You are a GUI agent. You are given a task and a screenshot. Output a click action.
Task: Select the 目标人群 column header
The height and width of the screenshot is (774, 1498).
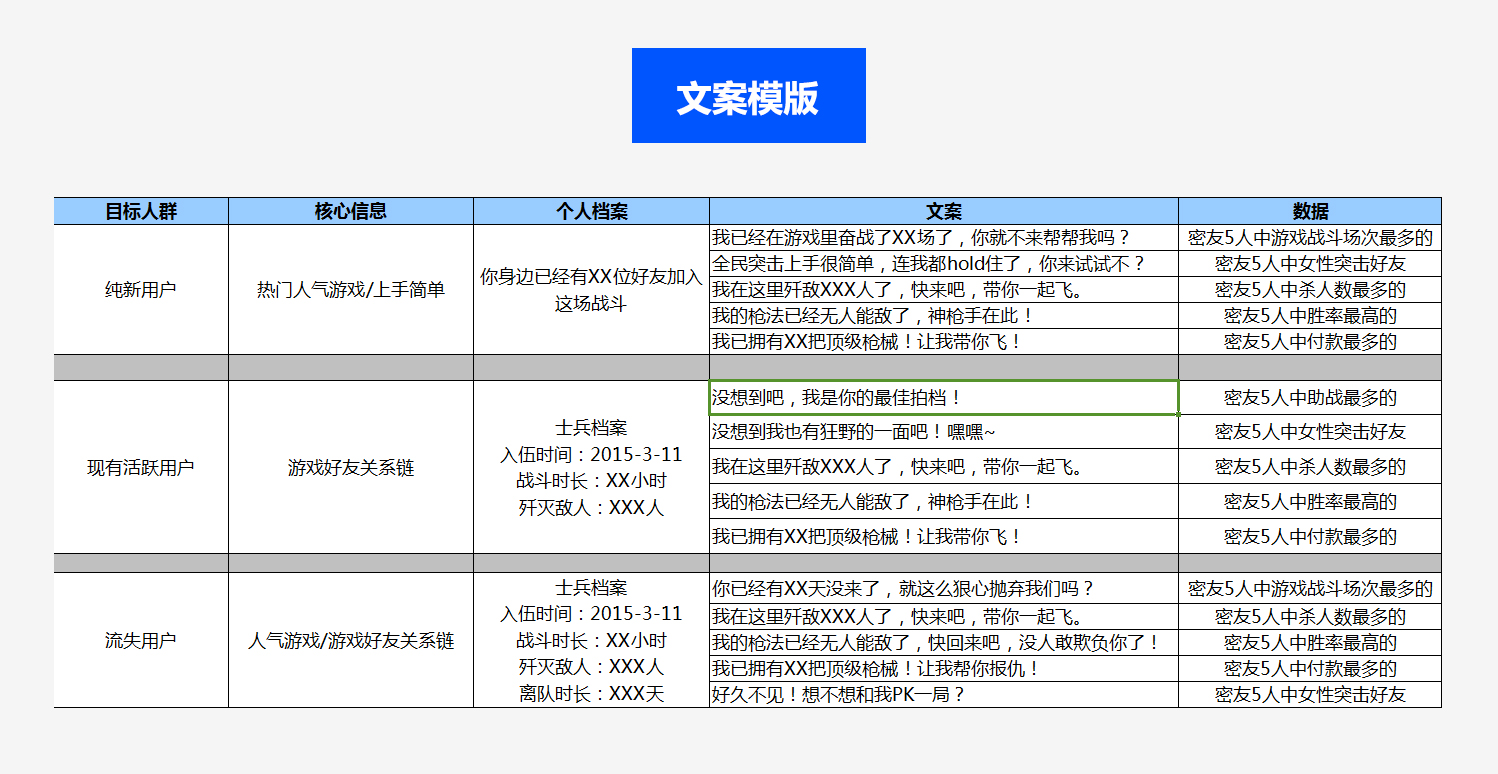141,211
